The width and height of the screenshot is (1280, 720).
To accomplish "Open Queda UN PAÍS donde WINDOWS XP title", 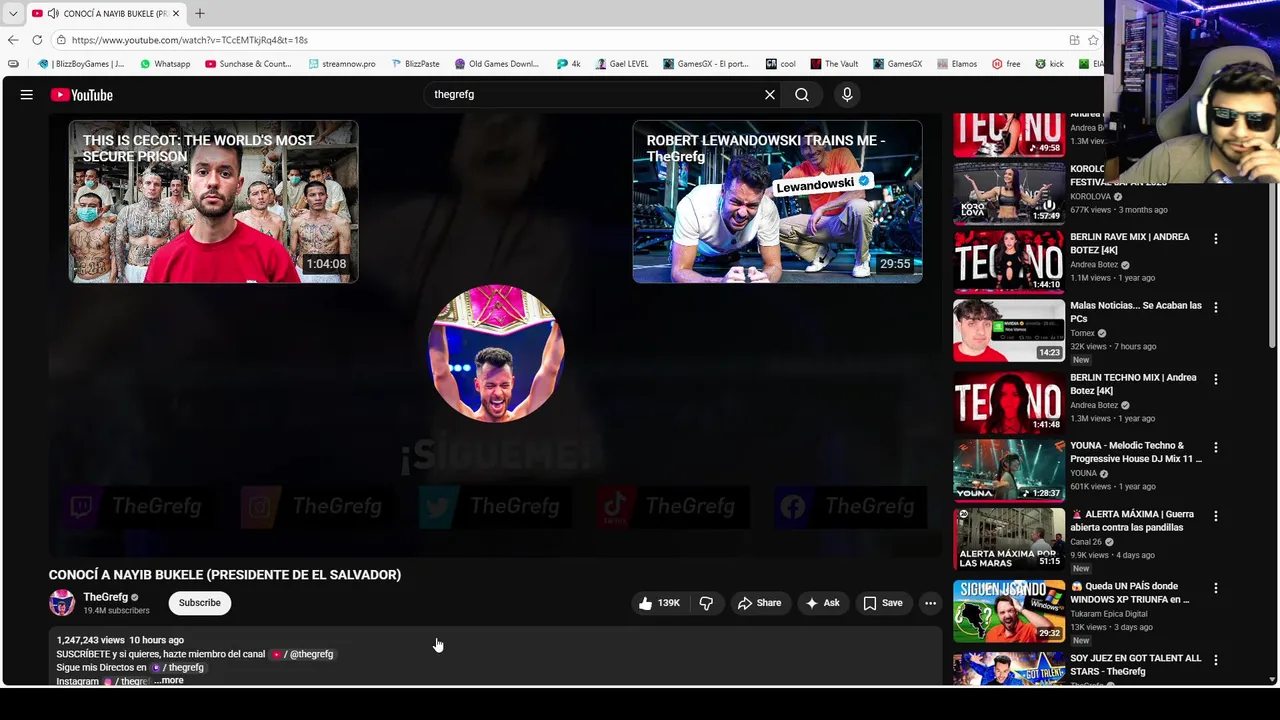I will point(1130,593).
